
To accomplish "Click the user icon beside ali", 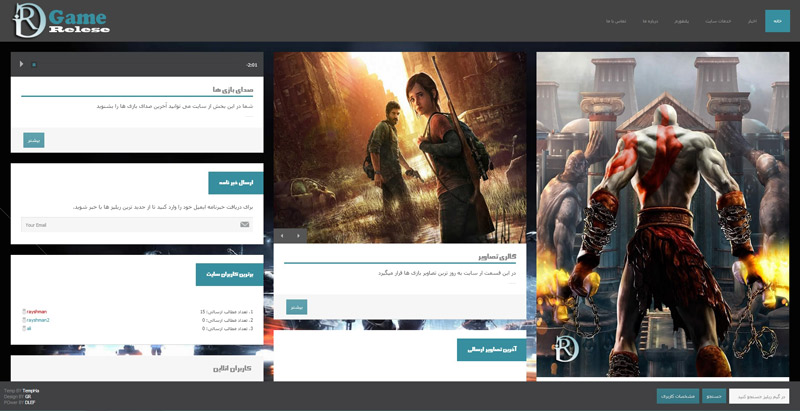I will coord(24,329).
